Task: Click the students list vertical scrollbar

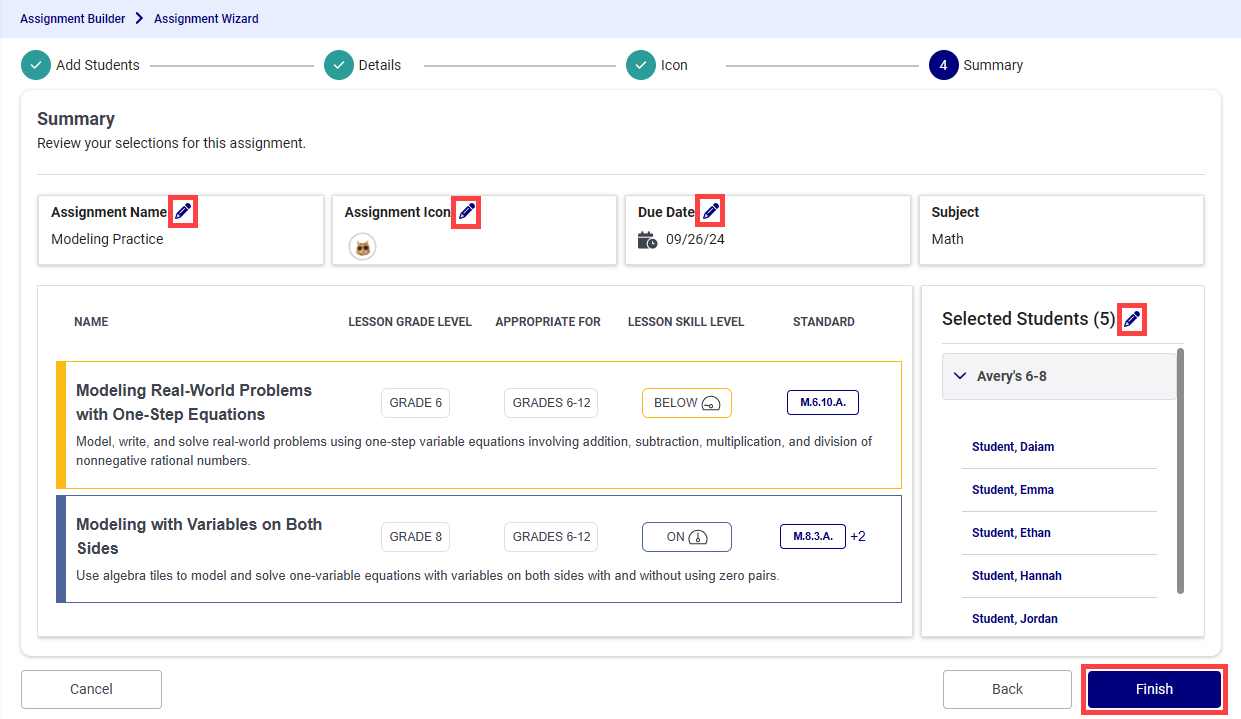Action: tap(1181, 471)
